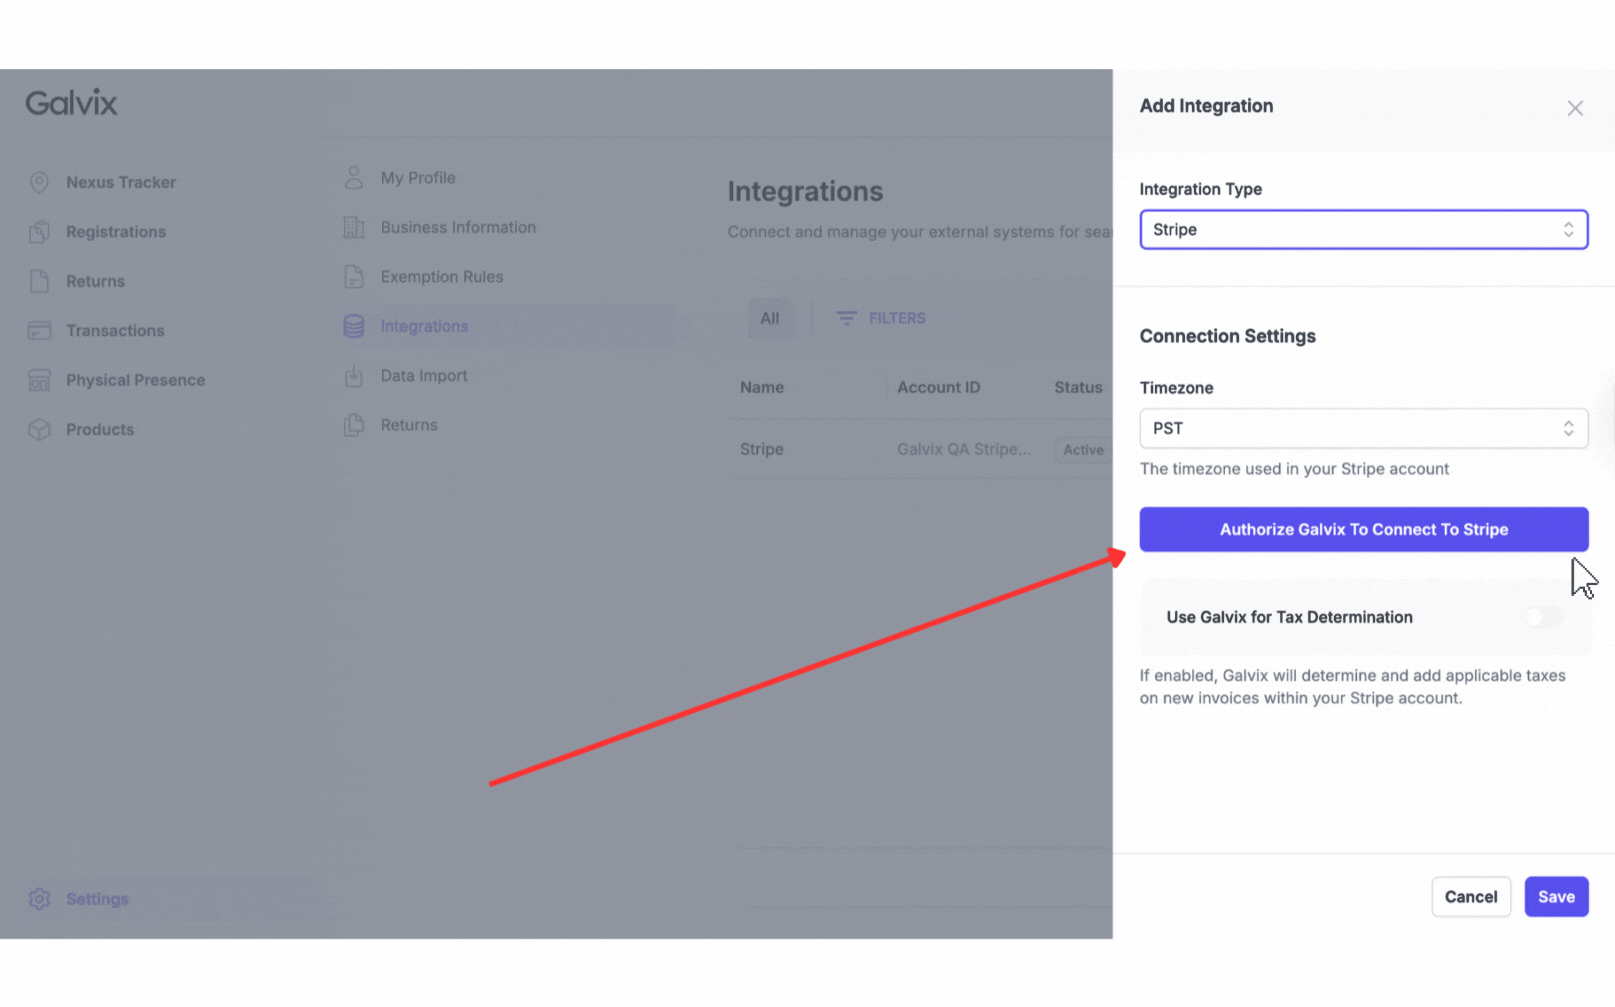Image resolution: width=1615 pixels, height=1007 pixels.
Task: Click the Settings gear icon
Action: click(x=39, y=899)
